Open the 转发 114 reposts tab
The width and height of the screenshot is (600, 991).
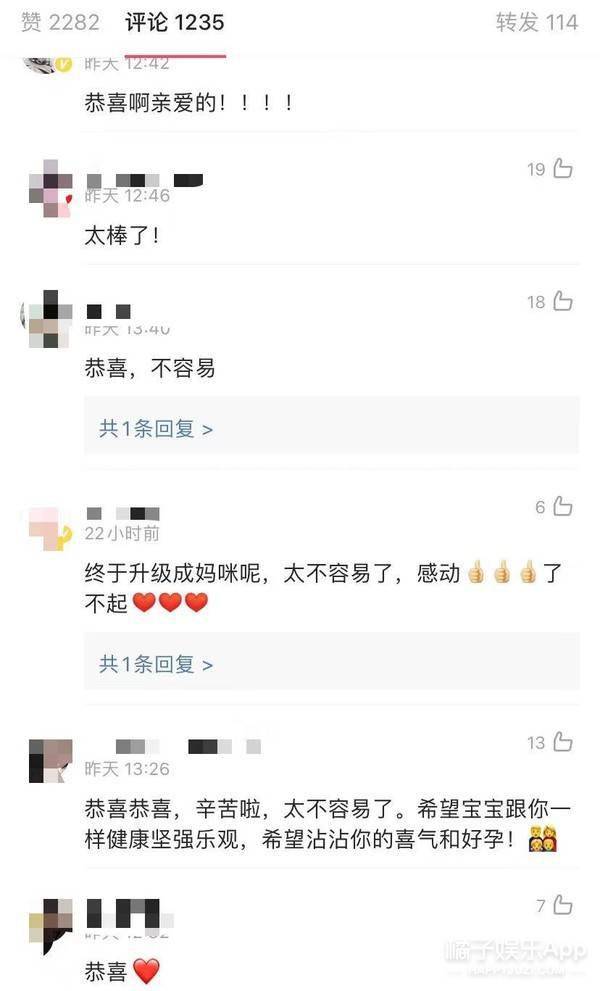click(x=537, y=23)
